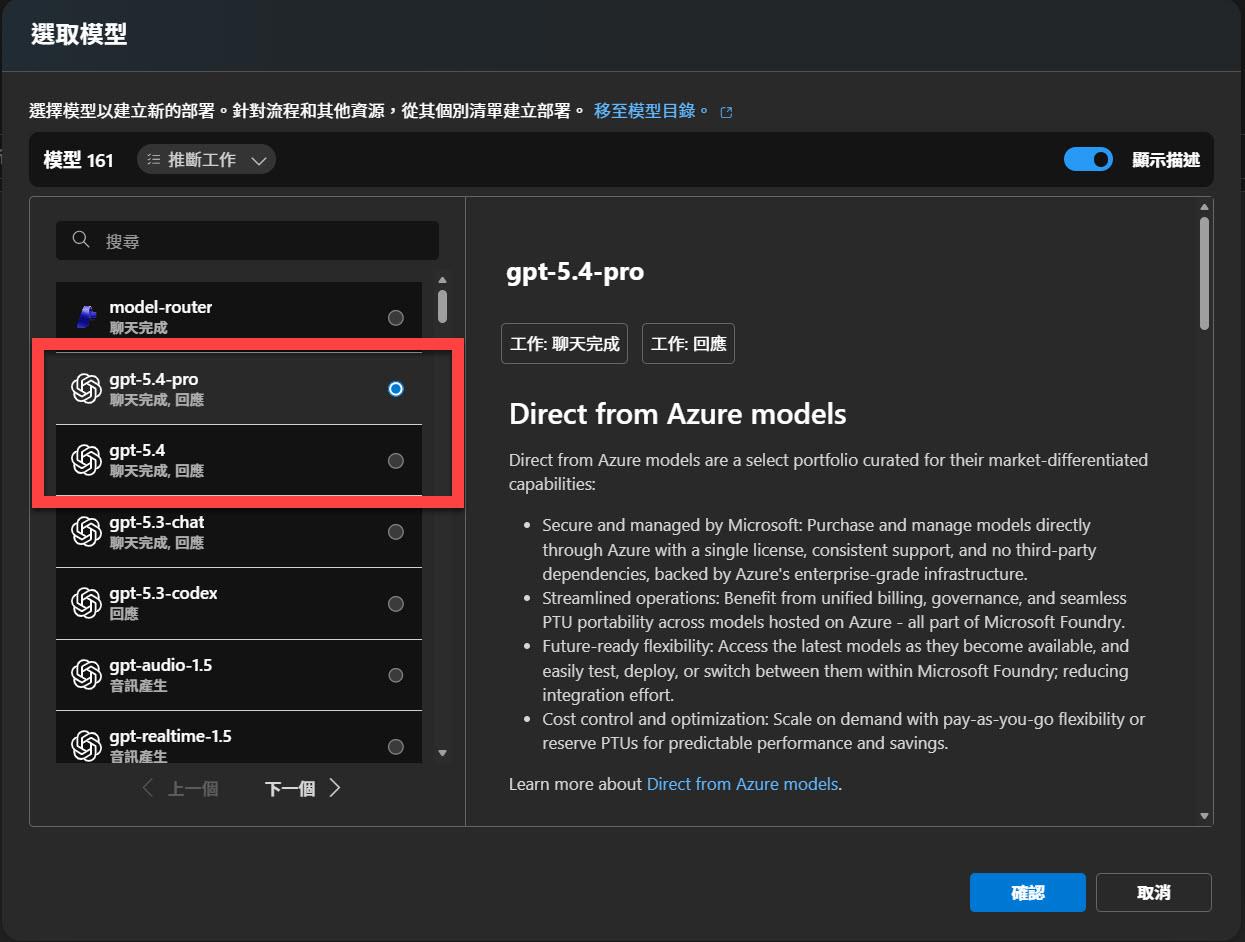The image size is (1245, 942).
Task: Open the 推斷工作 filter dropdown
Action: click(x=206, y=160)
